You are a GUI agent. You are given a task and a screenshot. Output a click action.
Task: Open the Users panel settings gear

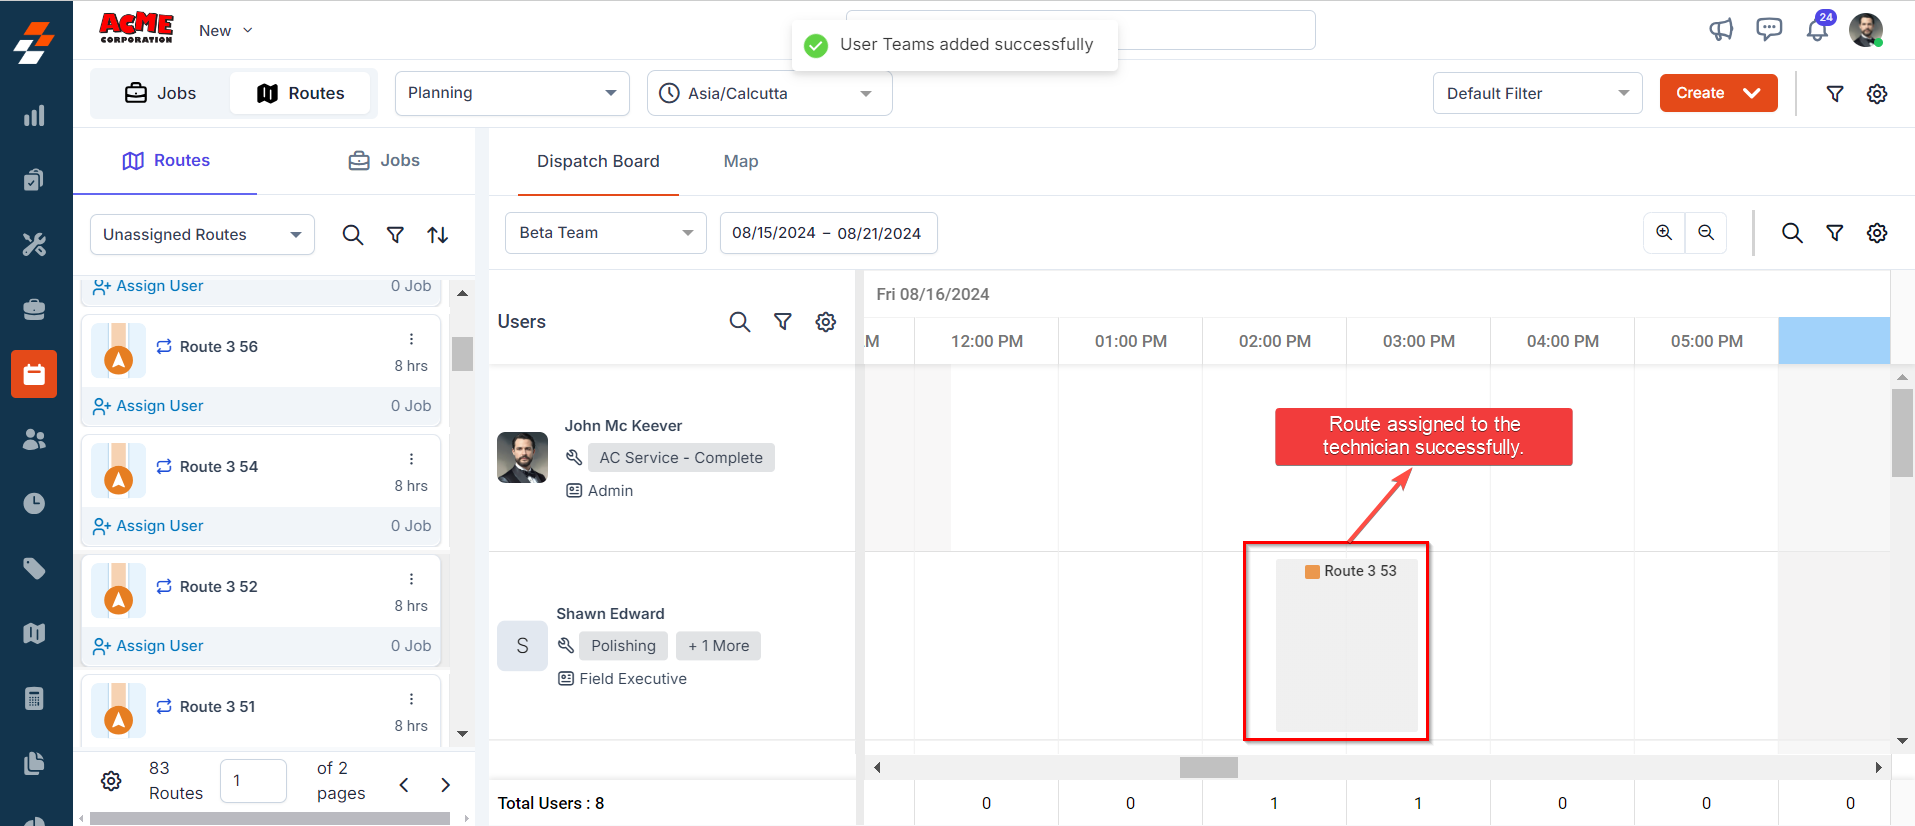click(x=826, y=322)
